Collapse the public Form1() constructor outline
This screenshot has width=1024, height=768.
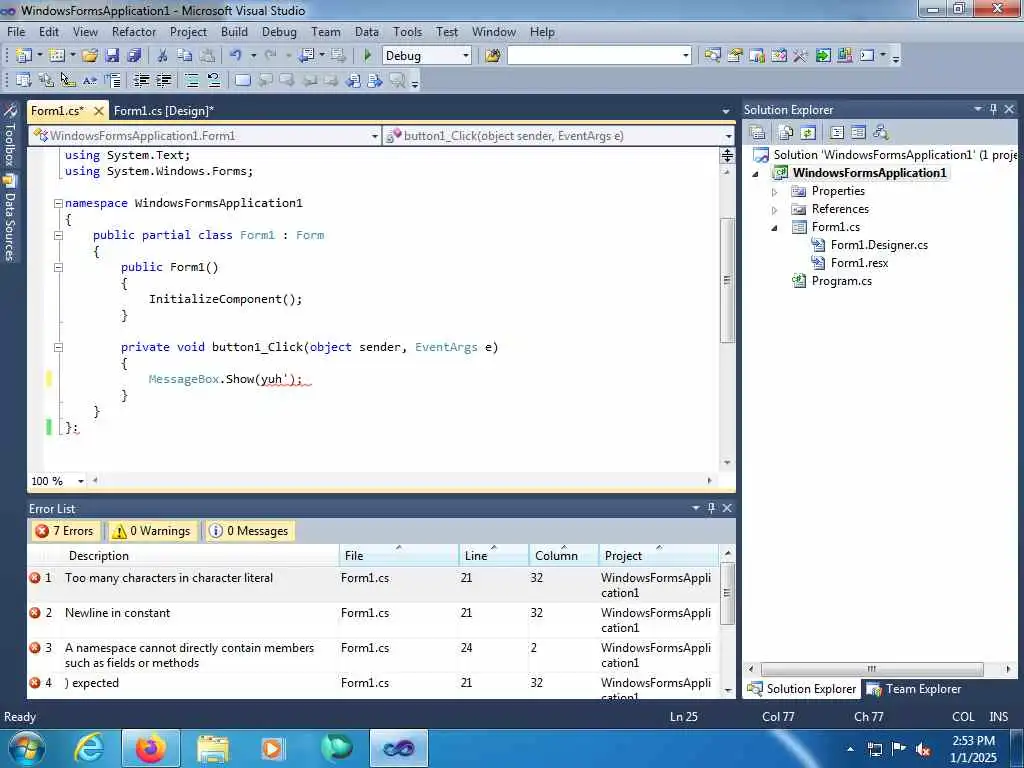coord(58,267)
